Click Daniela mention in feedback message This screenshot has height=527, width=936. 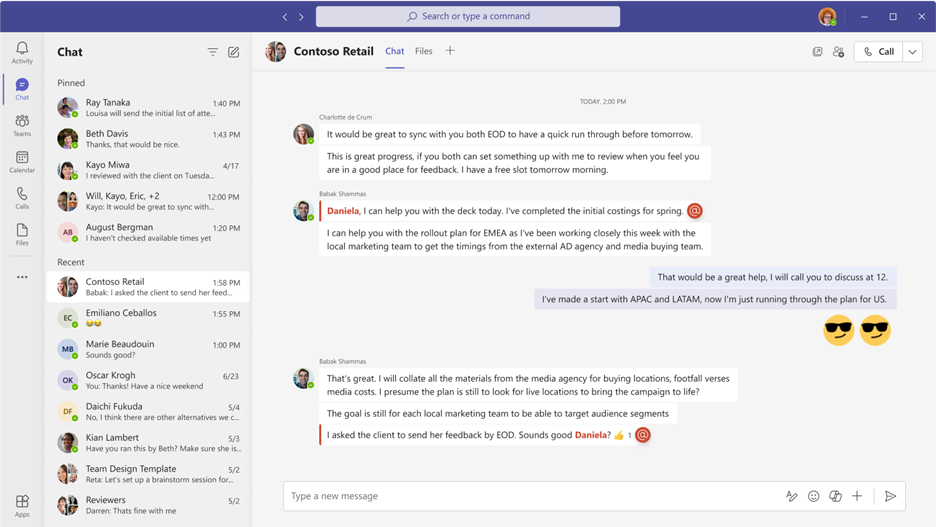point(590,435)
